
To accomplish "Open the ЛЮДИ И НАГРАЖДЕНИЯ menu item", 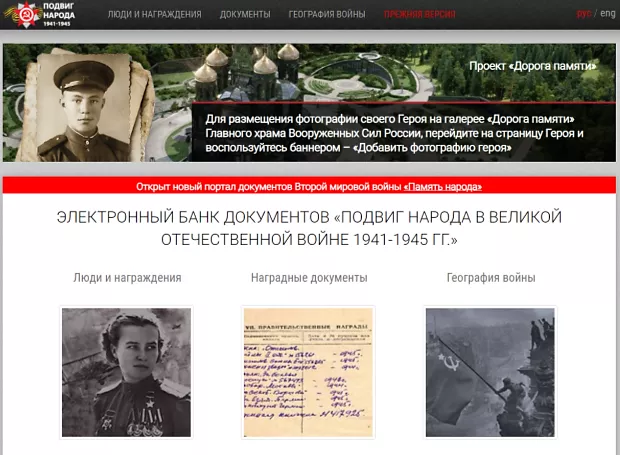I will [155, 15].
